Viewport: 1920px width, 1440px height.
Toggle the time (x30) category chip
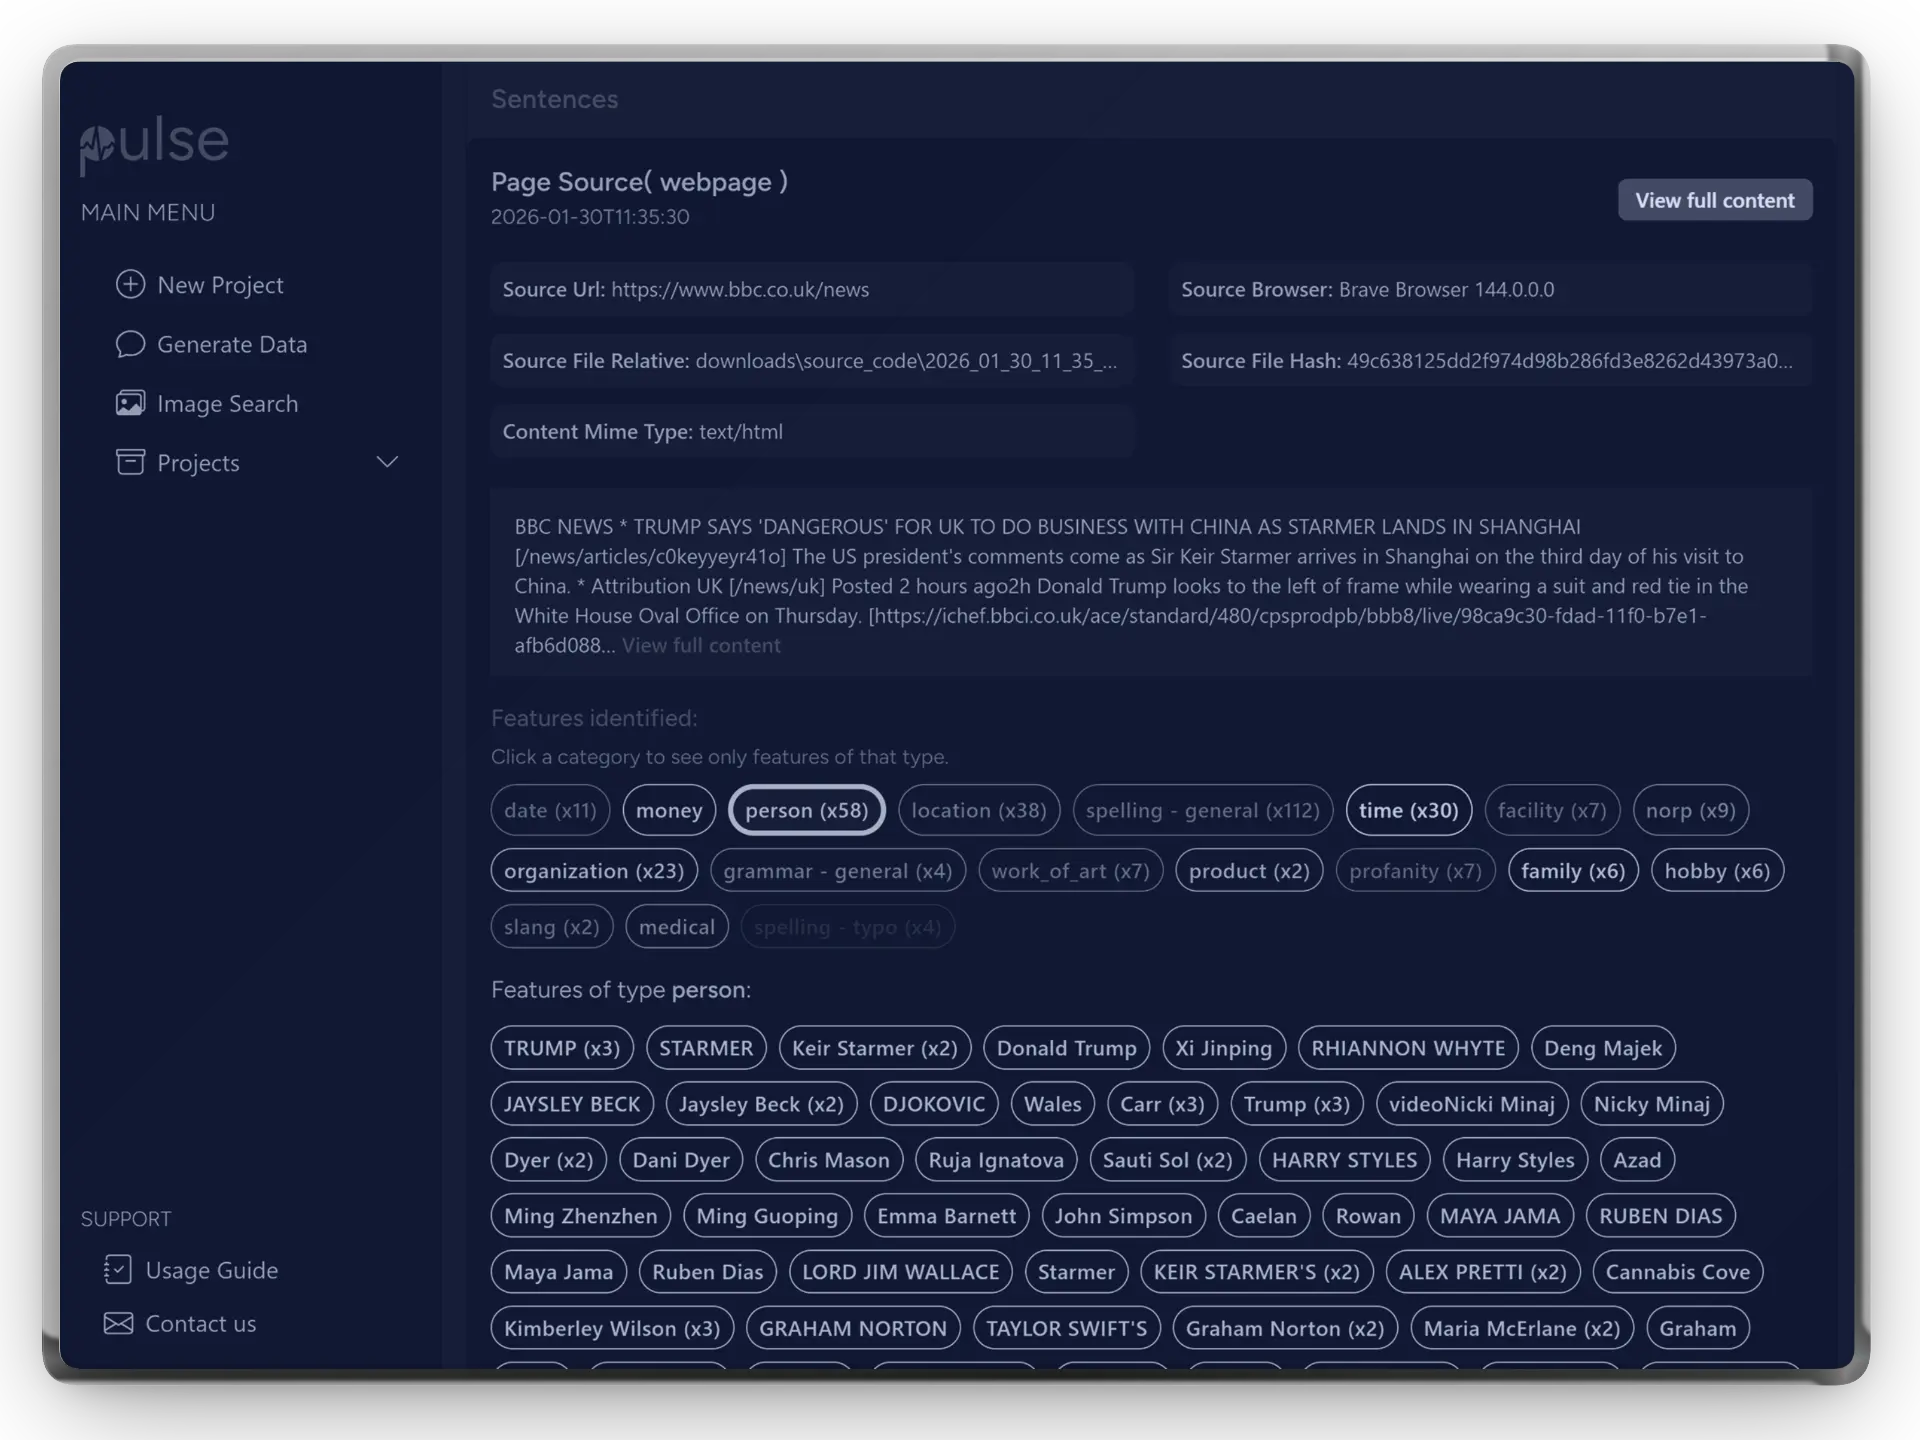coord(1409,810)
